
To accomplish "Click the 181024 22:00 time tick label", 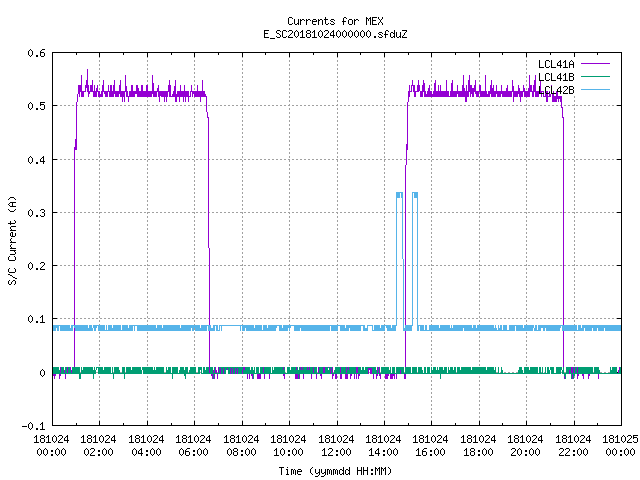I will point(573,446).
